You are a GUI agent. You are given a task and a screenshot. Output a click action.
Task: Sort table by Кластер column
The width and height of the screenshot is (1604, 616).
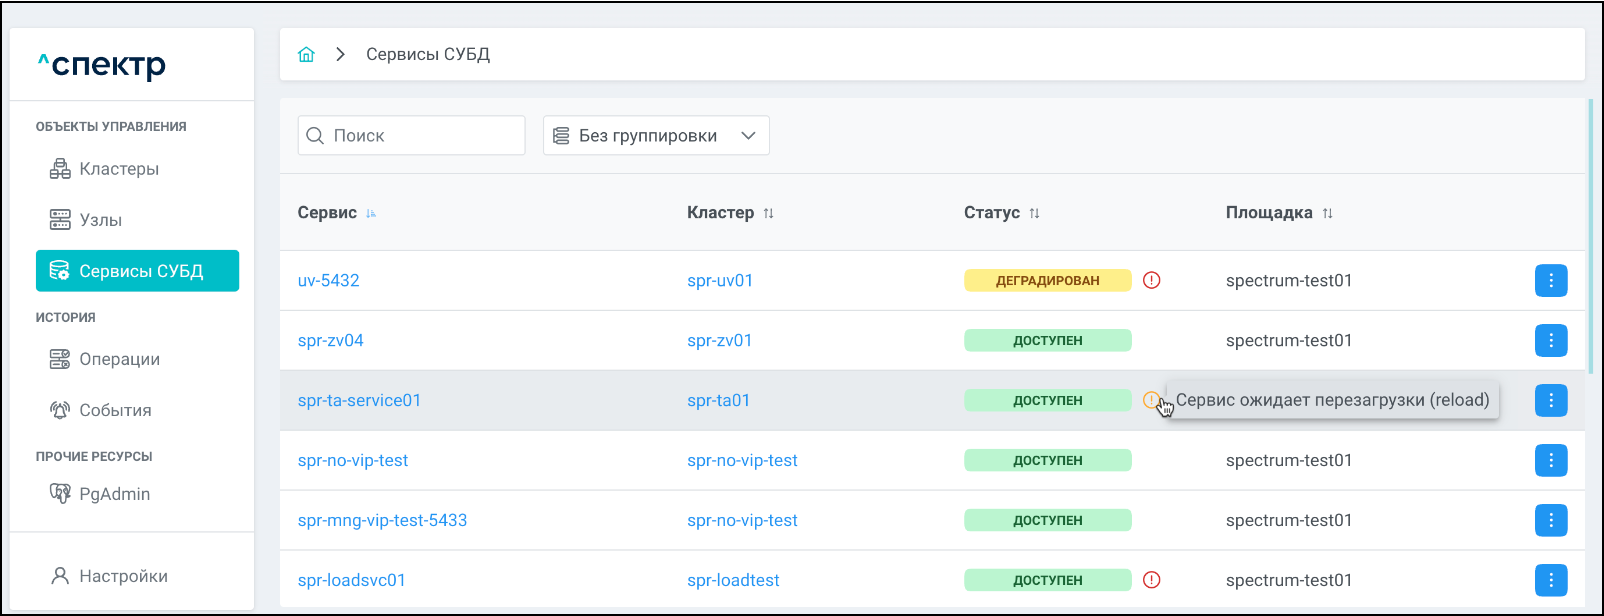click(x=768, y=213)
